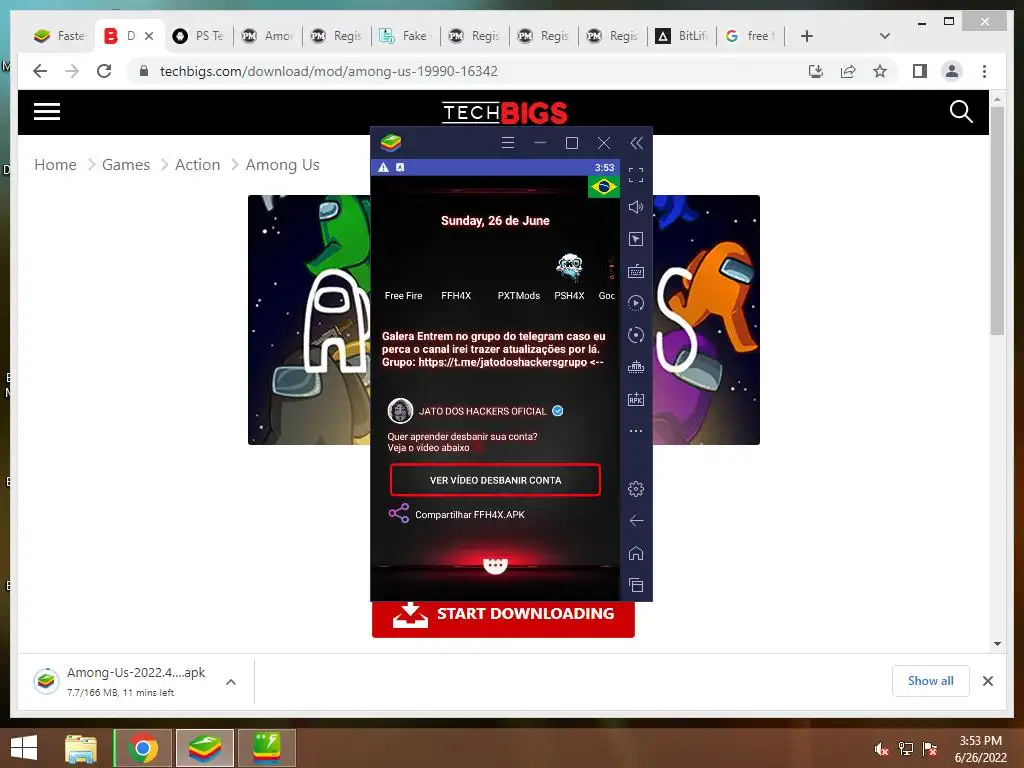Click Games breadcrumb link
The width and height of the screenshot is (1024, 768).
(x=126, y=165)
